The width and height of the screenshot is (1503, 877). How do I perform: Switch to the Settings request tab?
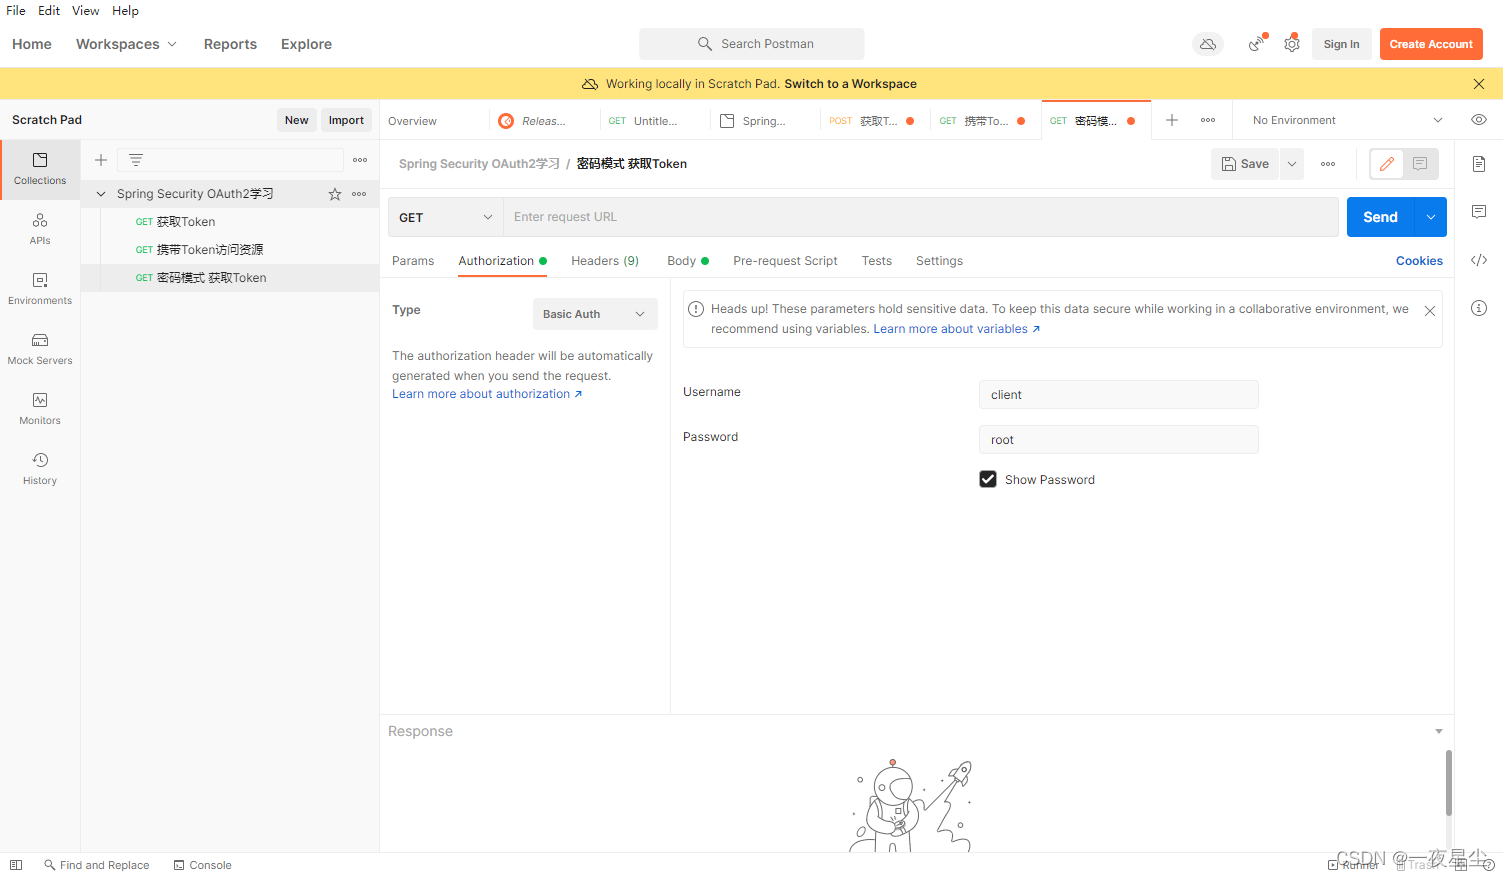(x=939, y=261)
